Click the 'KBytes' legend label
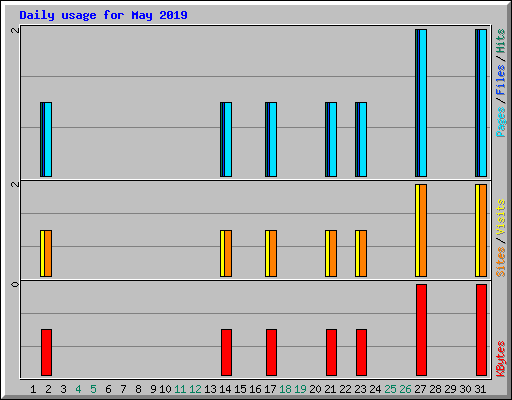Viewport: 512px width, 400px height. (x=501, y=359)
